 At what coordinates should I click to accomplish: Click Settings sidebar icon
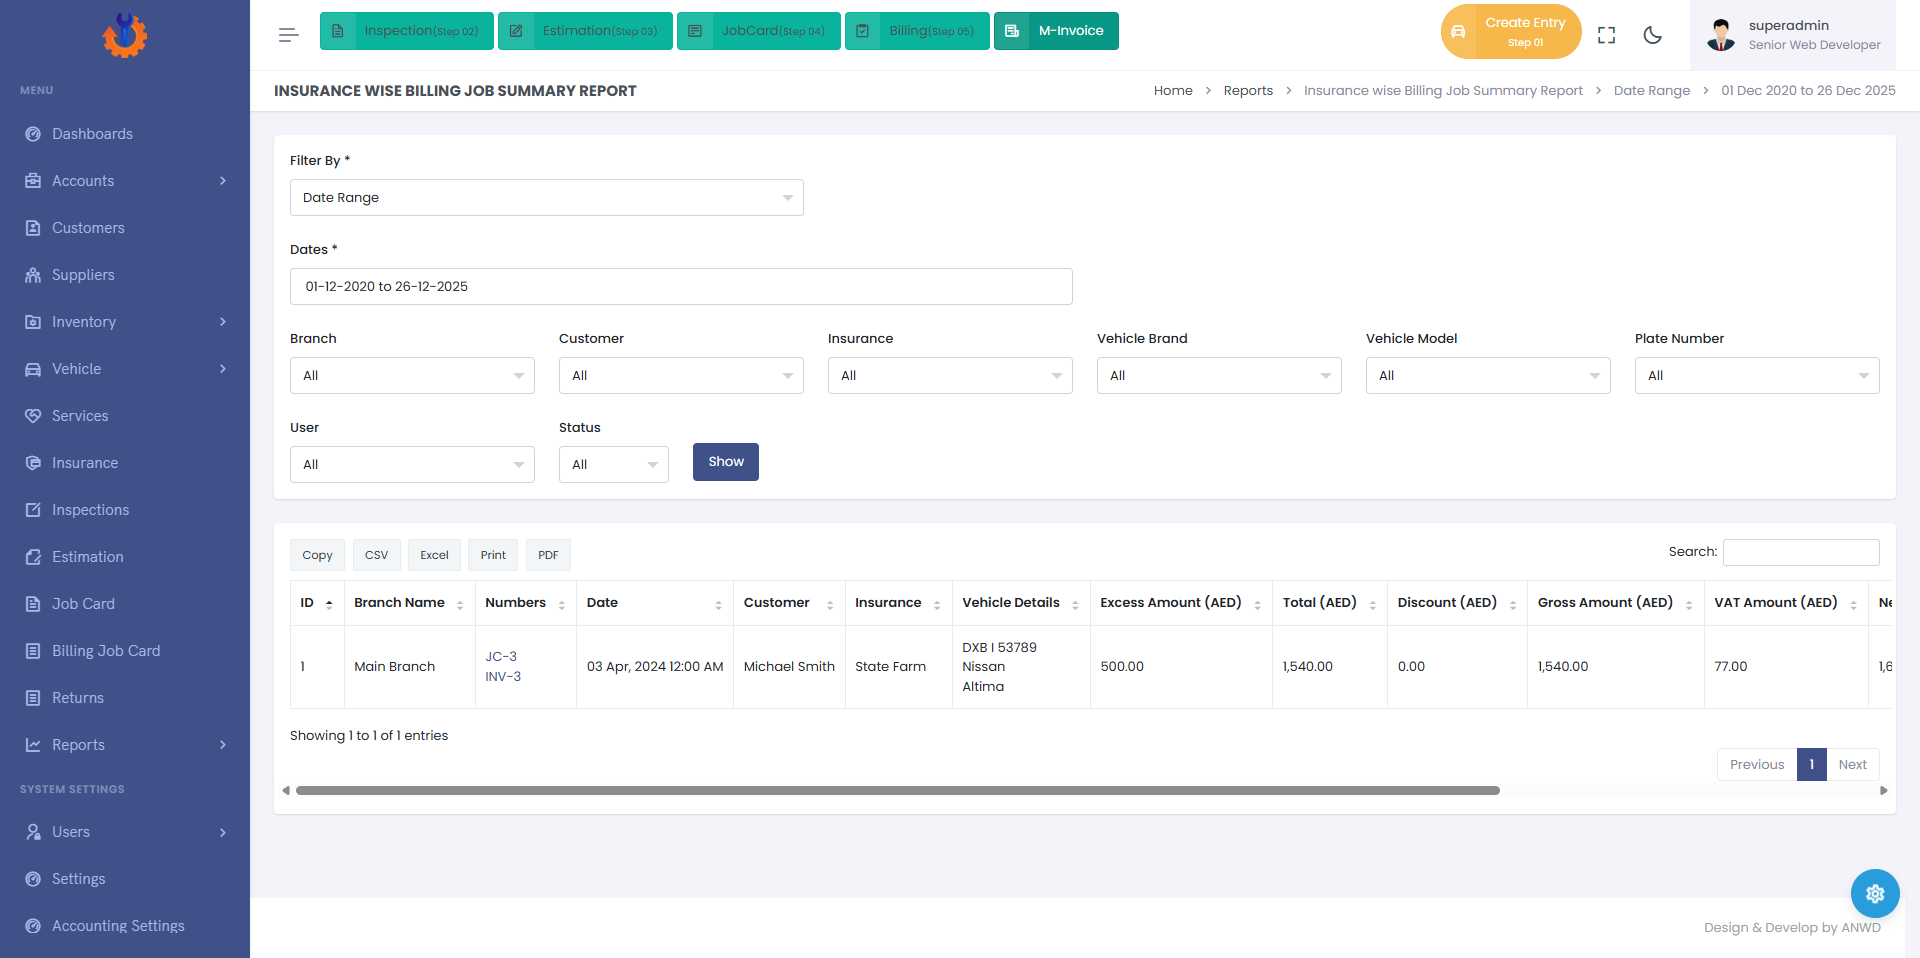pos(33,879)
